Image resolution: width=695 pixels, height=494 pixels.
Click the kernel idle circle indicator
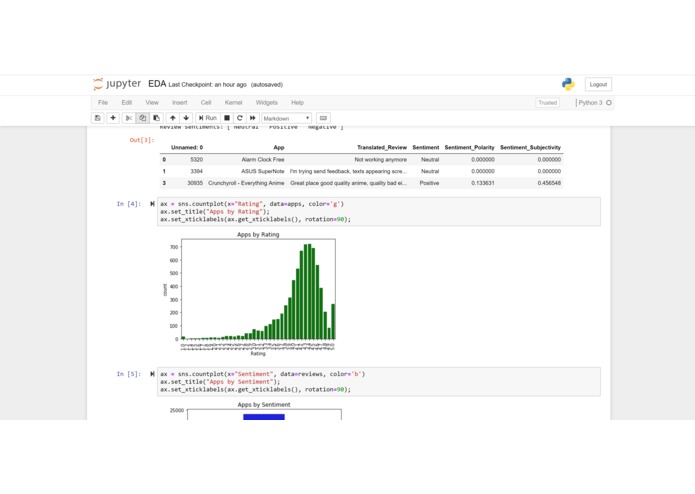click(x=609, y=103)
